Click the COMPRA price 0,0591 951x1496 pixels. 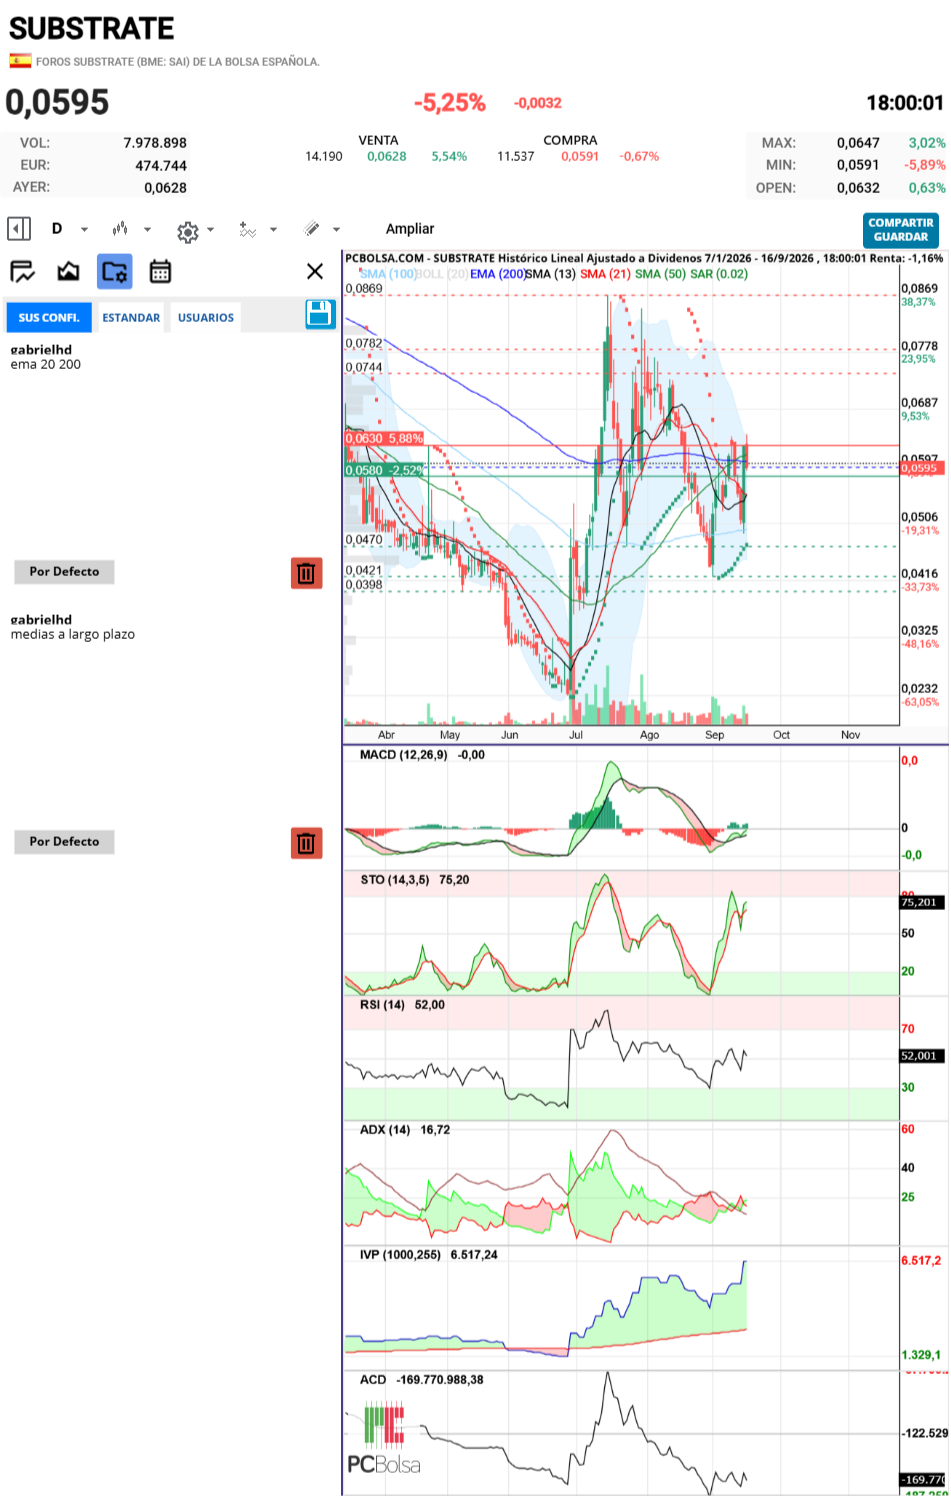pos(580,156)
